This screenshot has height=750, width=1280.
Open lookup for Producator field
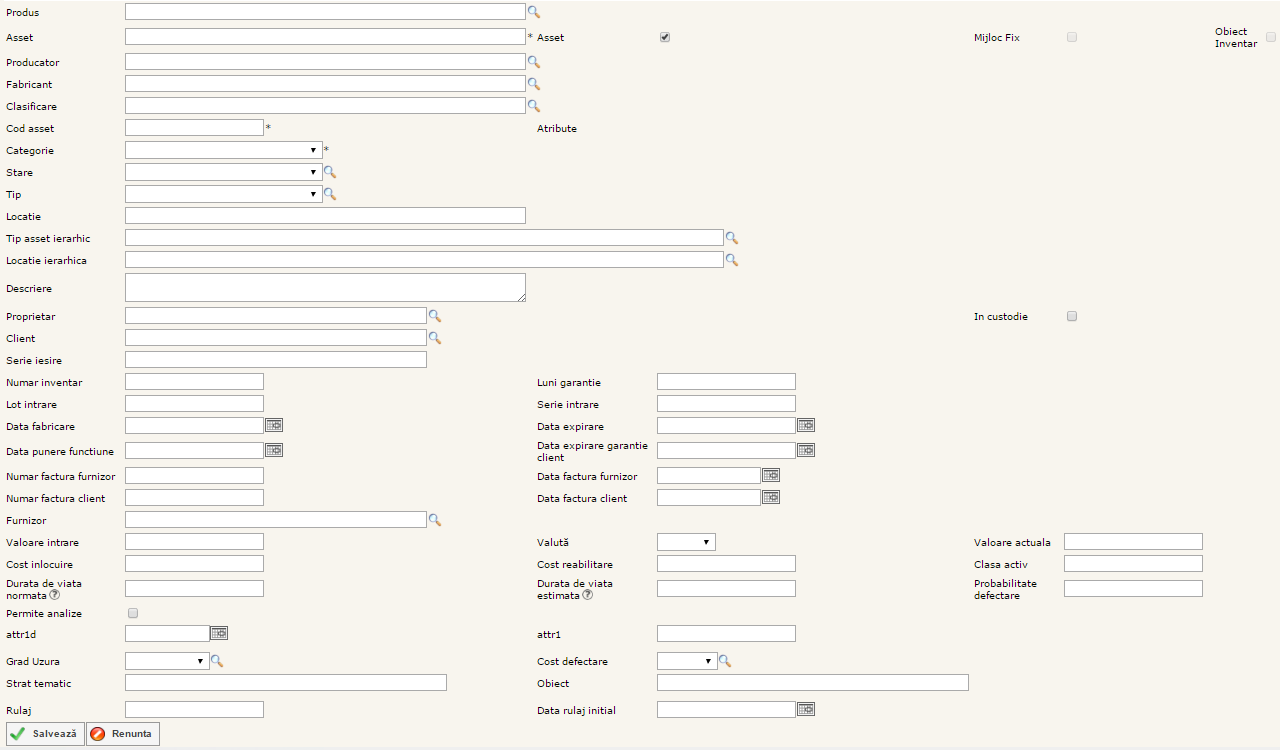[x=533, y=62]
